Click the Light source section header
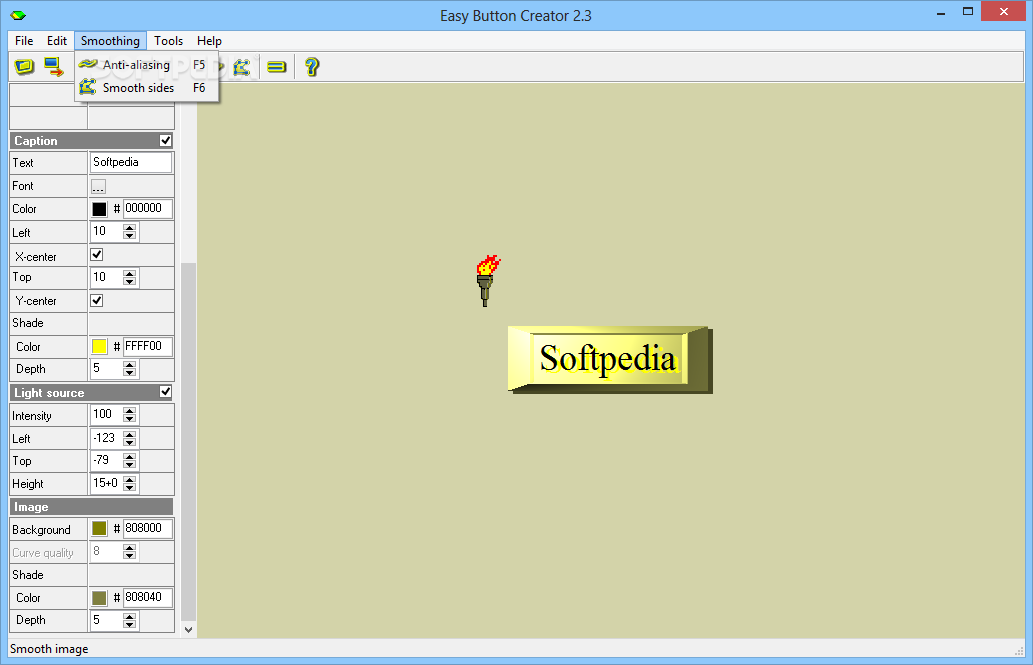Viewport: 1033px width, 665px height. point(92,392)
